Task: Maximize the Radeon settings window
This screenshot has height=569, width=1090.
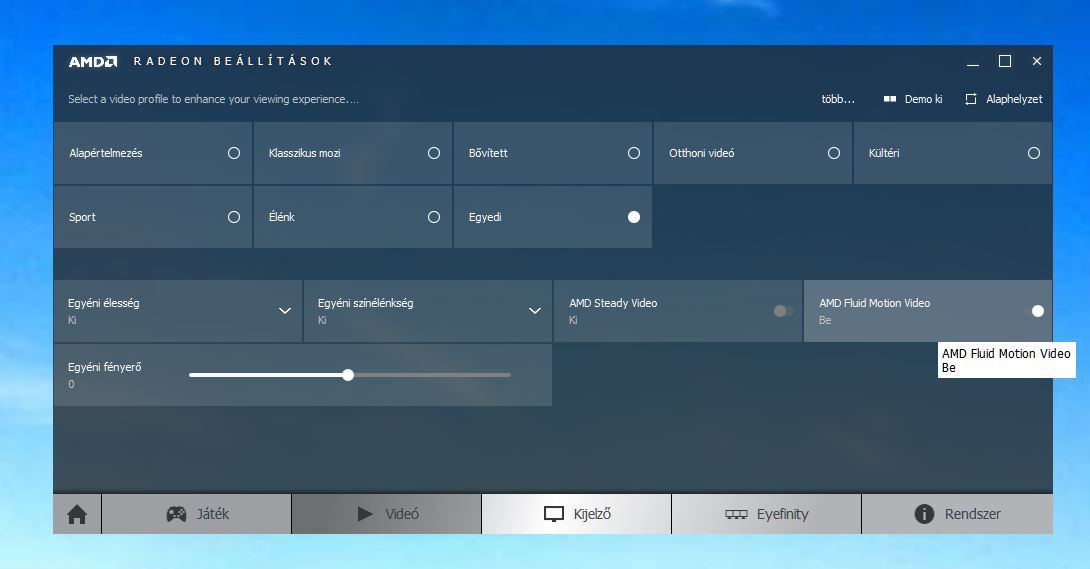Action: click(x=1004, y=61)
